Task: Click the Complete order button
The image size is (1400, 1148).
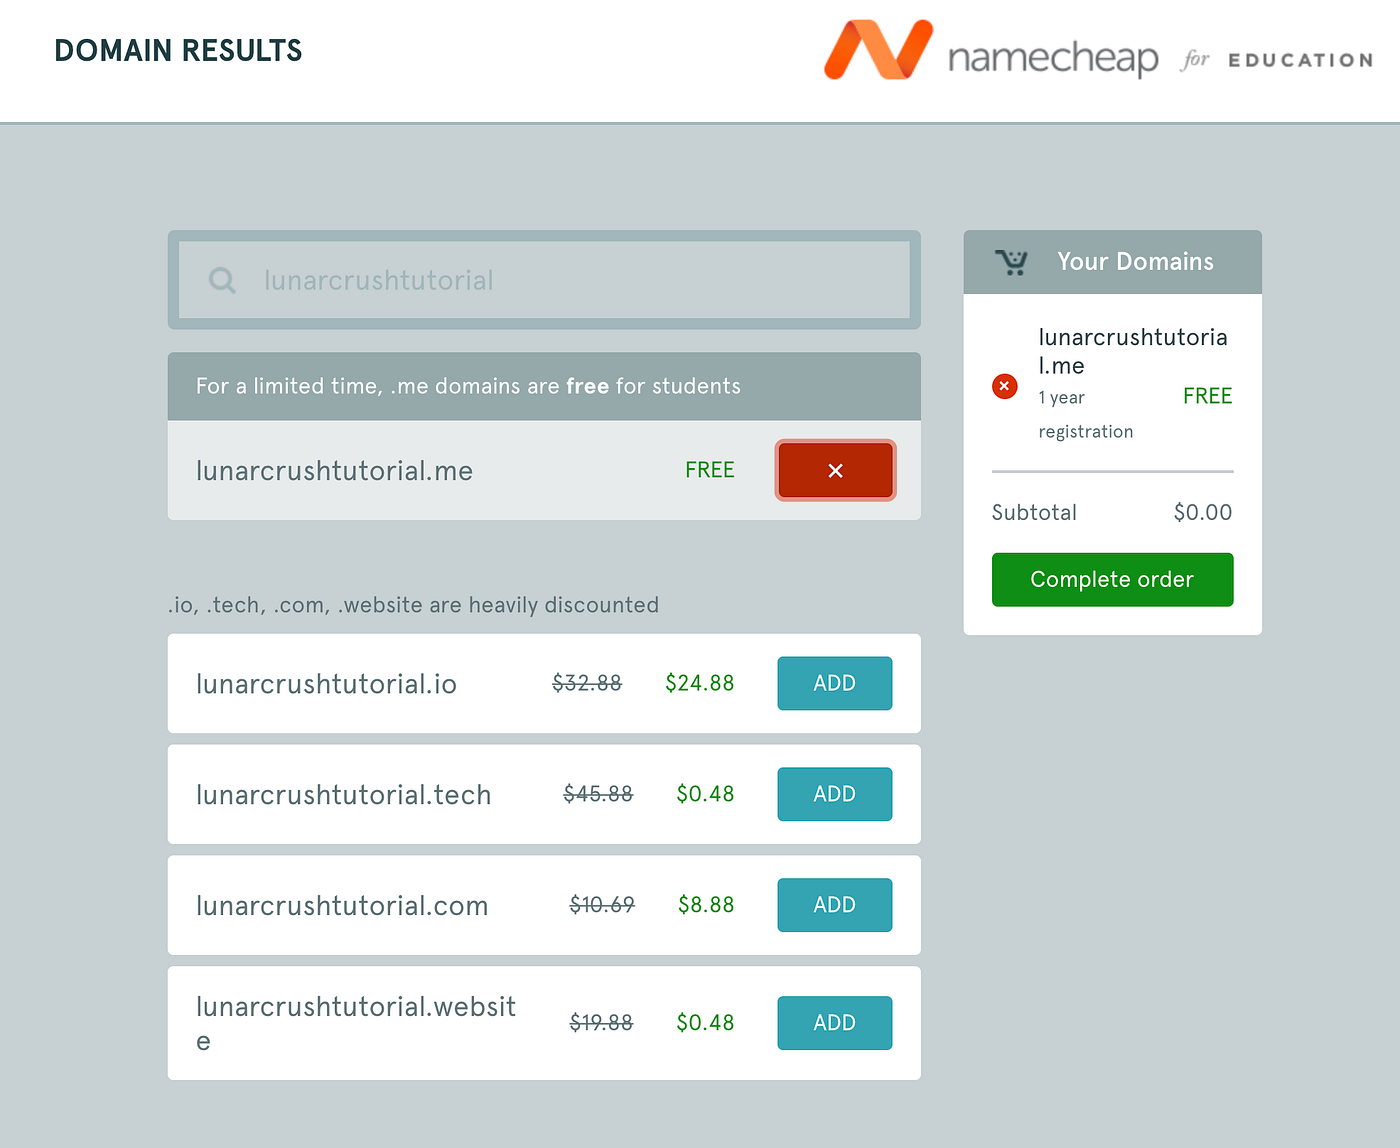Action: (x=1112, y=579)
